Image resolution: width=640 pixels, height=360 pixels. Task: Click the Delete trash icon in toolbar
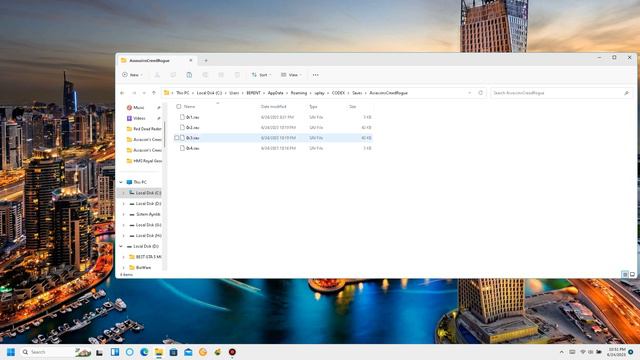coord(237,75)
